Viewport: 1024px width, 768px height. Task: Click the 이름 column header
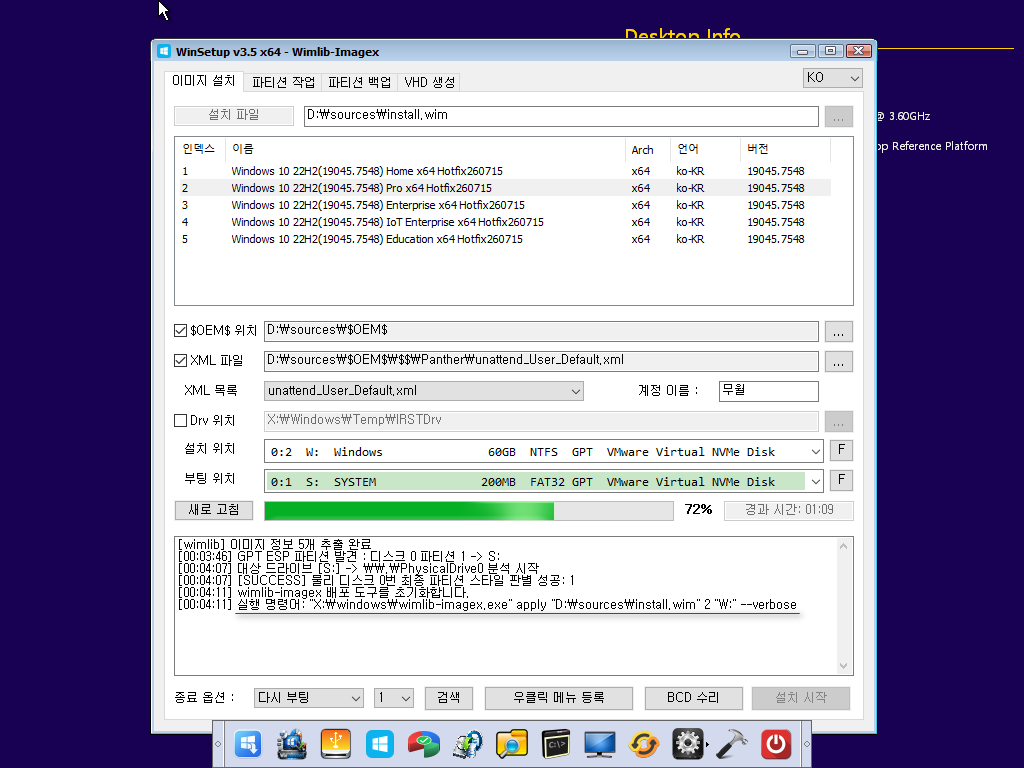(x=425, y=150)
